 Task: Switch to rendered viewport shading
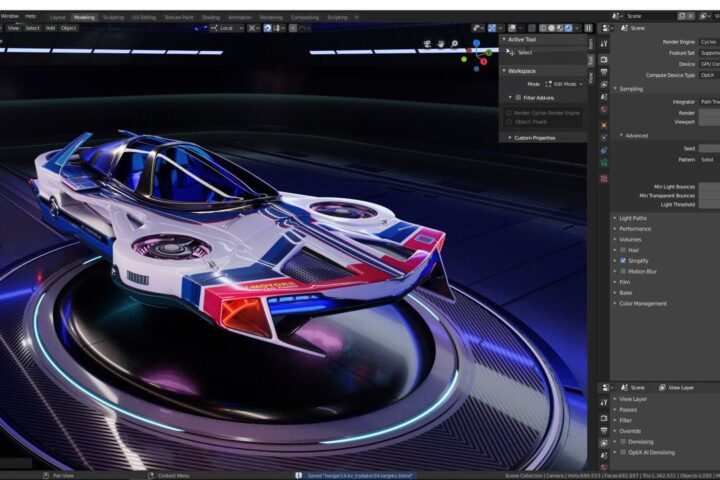point(568,28)
